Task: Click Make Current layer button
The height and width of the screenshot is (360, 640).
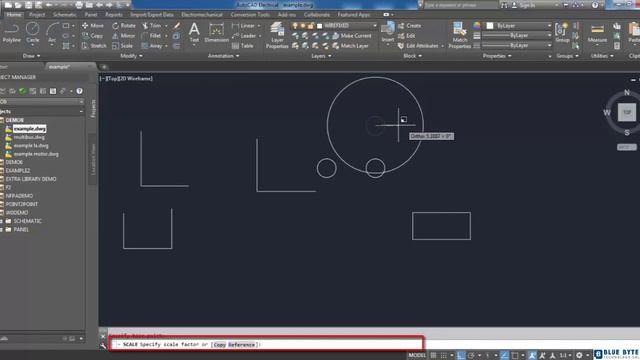Action: coord(352,36)
